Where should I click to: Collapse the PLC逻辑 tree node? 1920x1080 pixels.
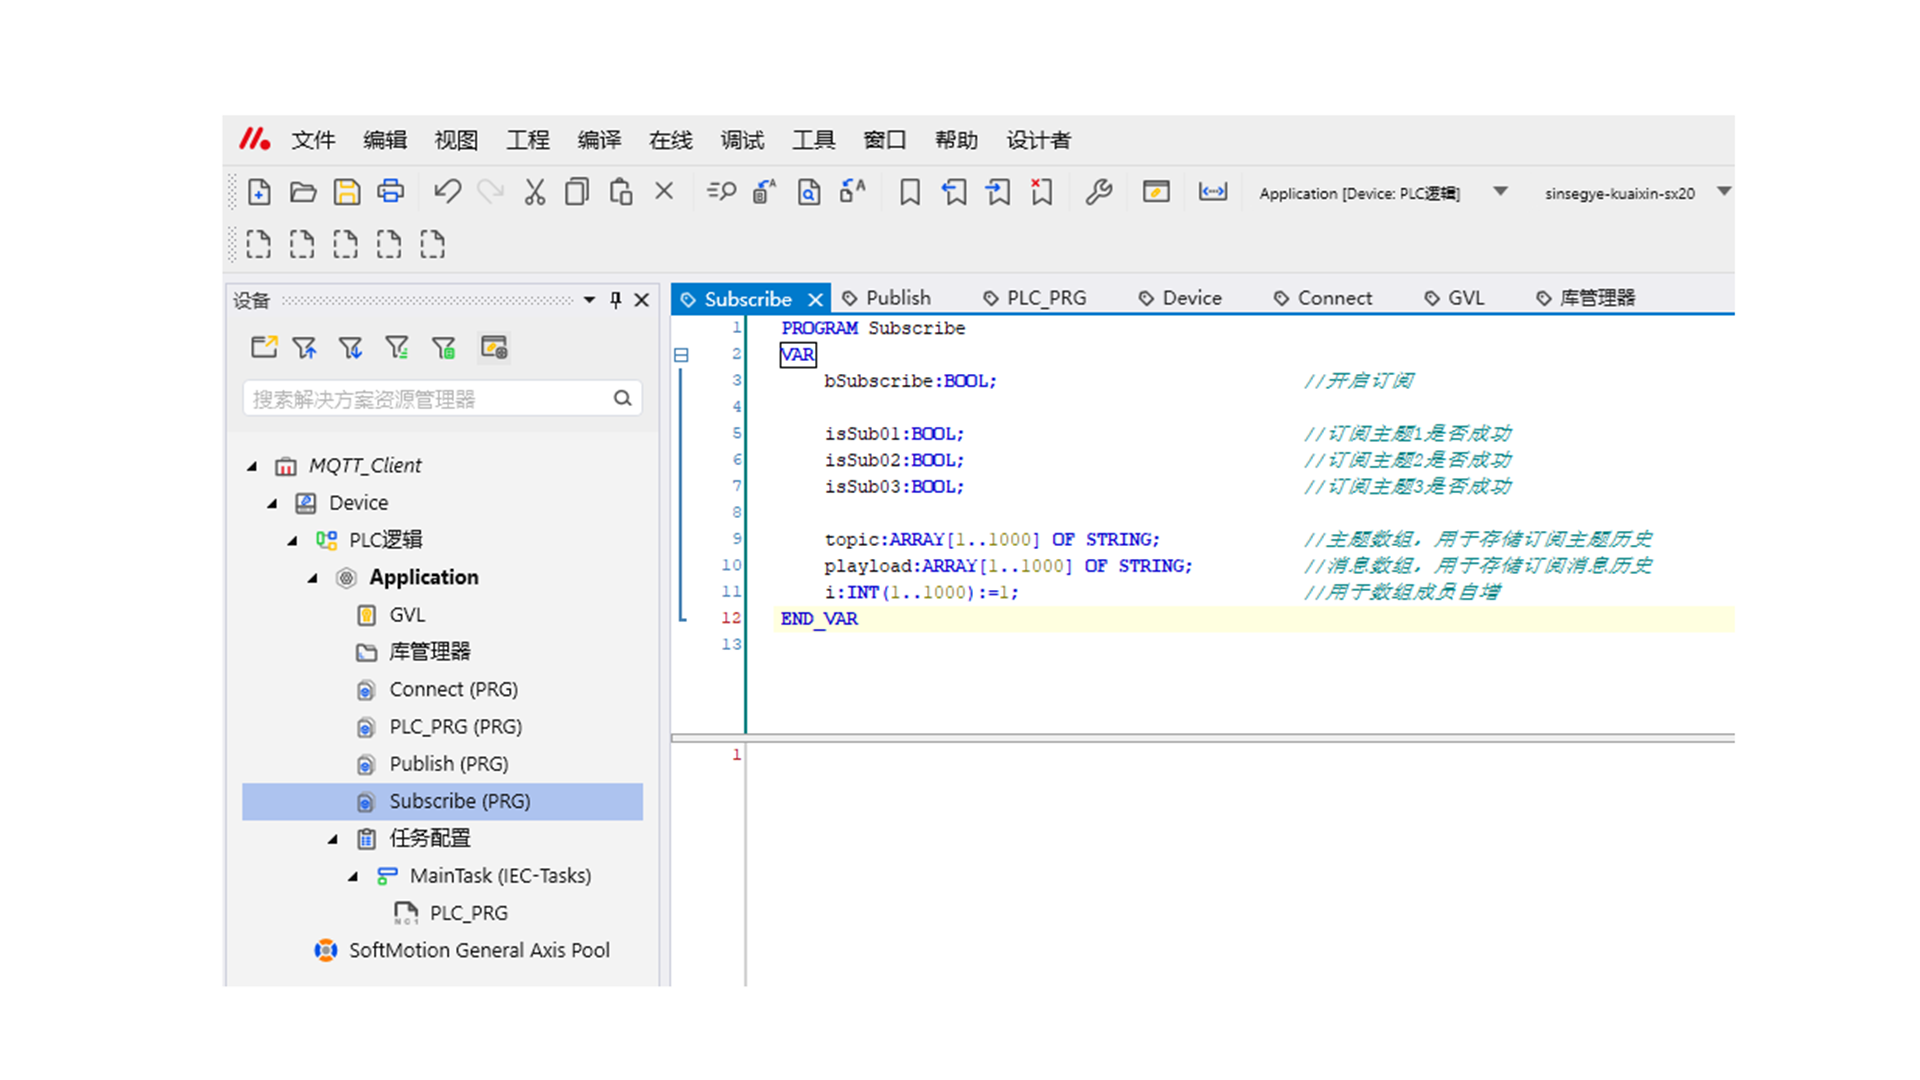292,541
